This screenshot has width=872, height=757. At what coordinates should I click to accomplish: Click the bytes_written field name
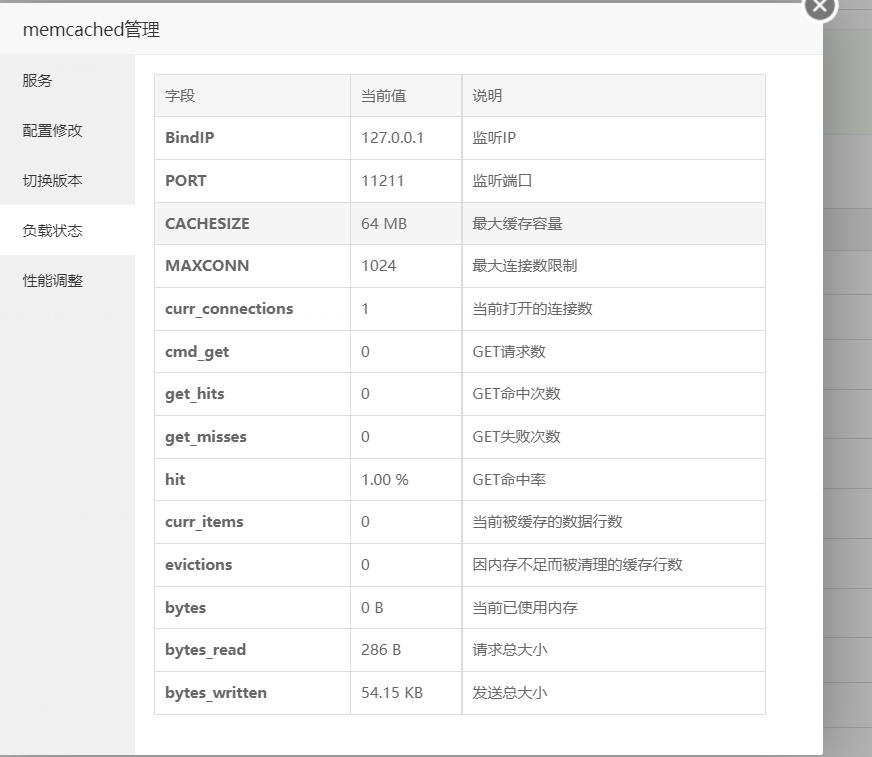point(216,693)
